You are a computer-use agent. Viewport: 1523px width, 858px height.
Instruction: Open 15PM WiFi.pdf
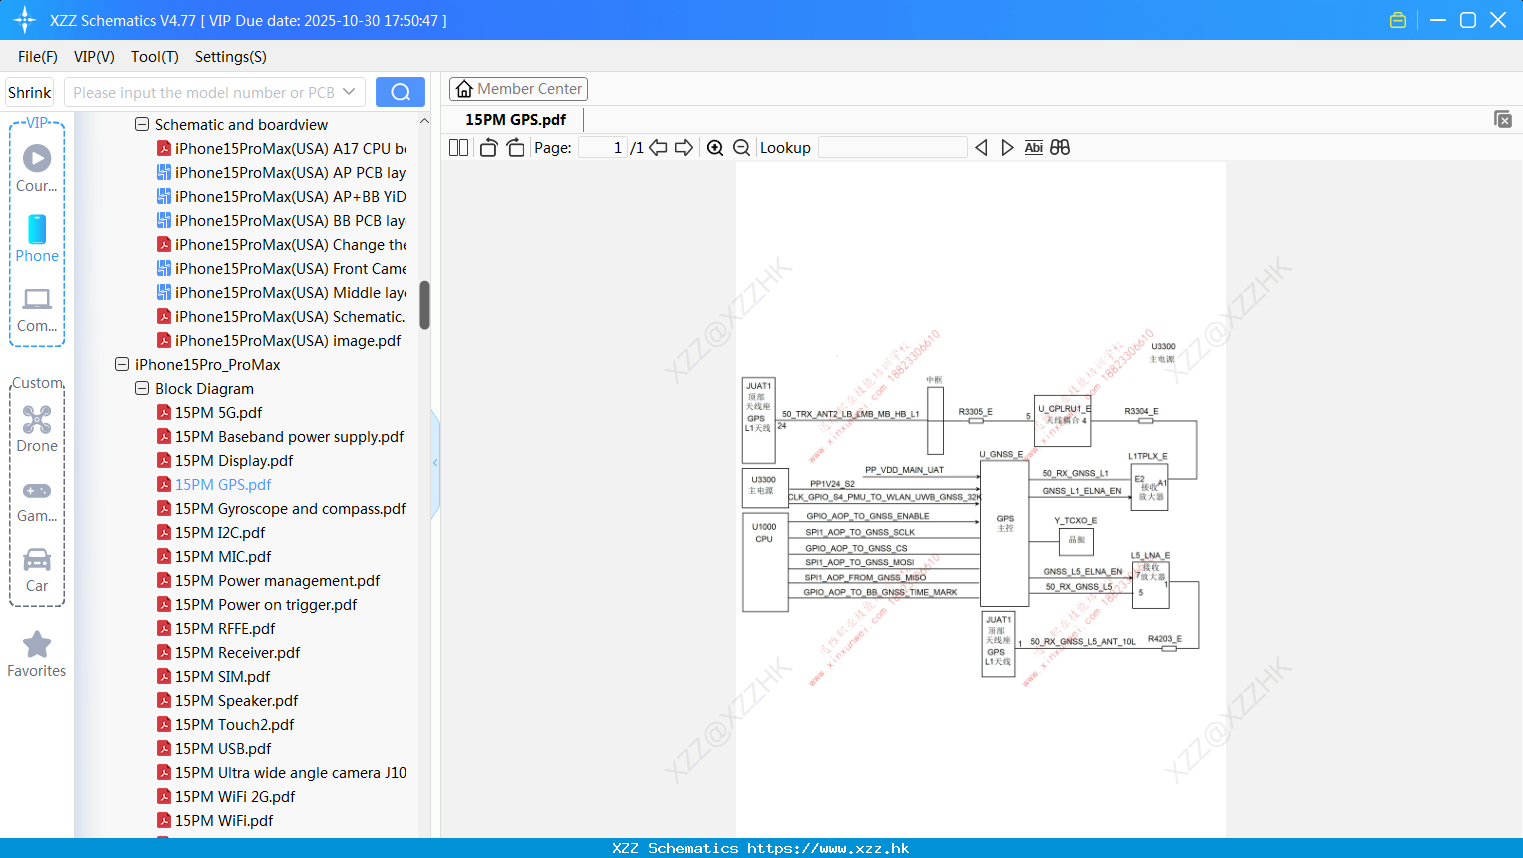[x=224, y=820]
